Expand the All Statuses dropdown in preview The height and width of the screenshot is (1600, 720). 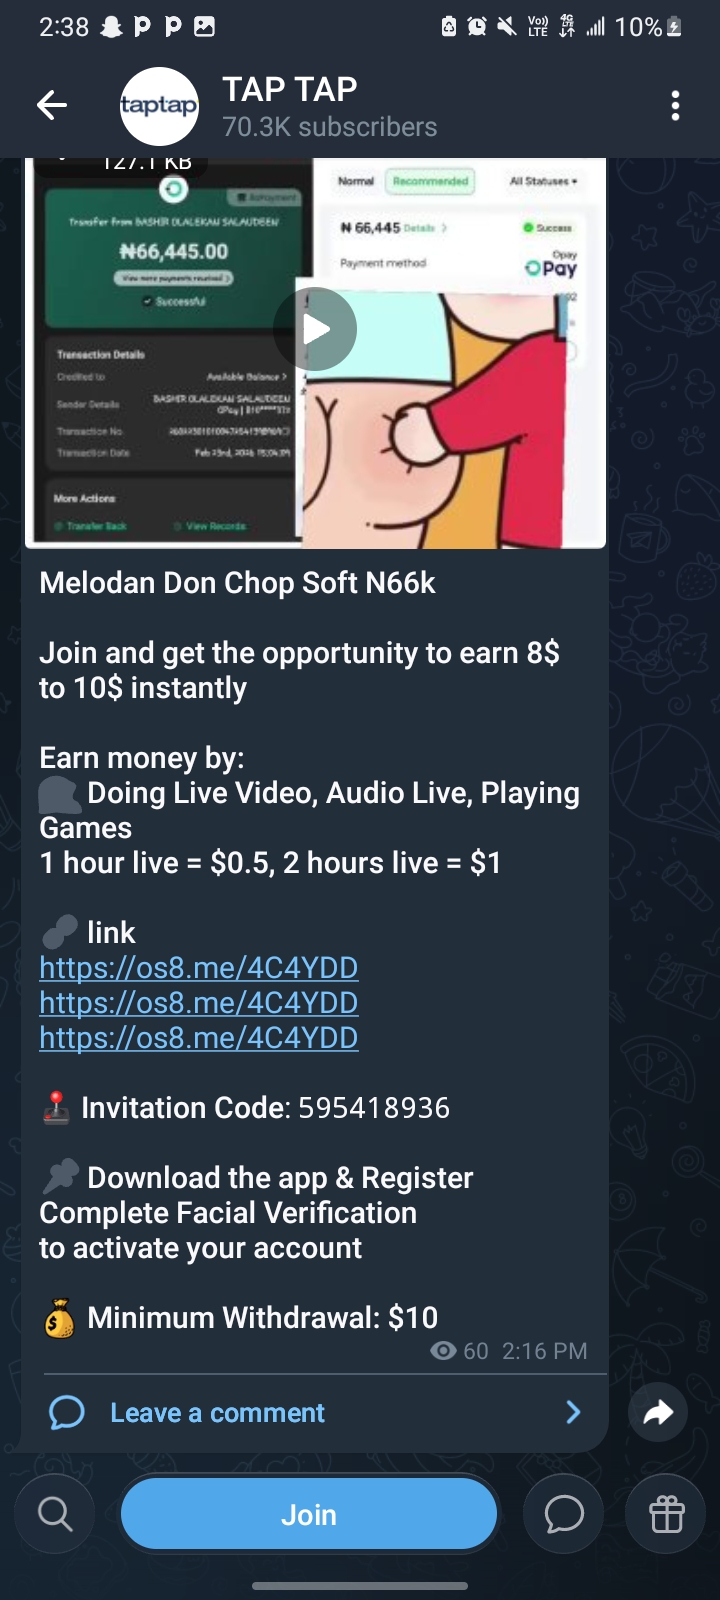point(543,181)
